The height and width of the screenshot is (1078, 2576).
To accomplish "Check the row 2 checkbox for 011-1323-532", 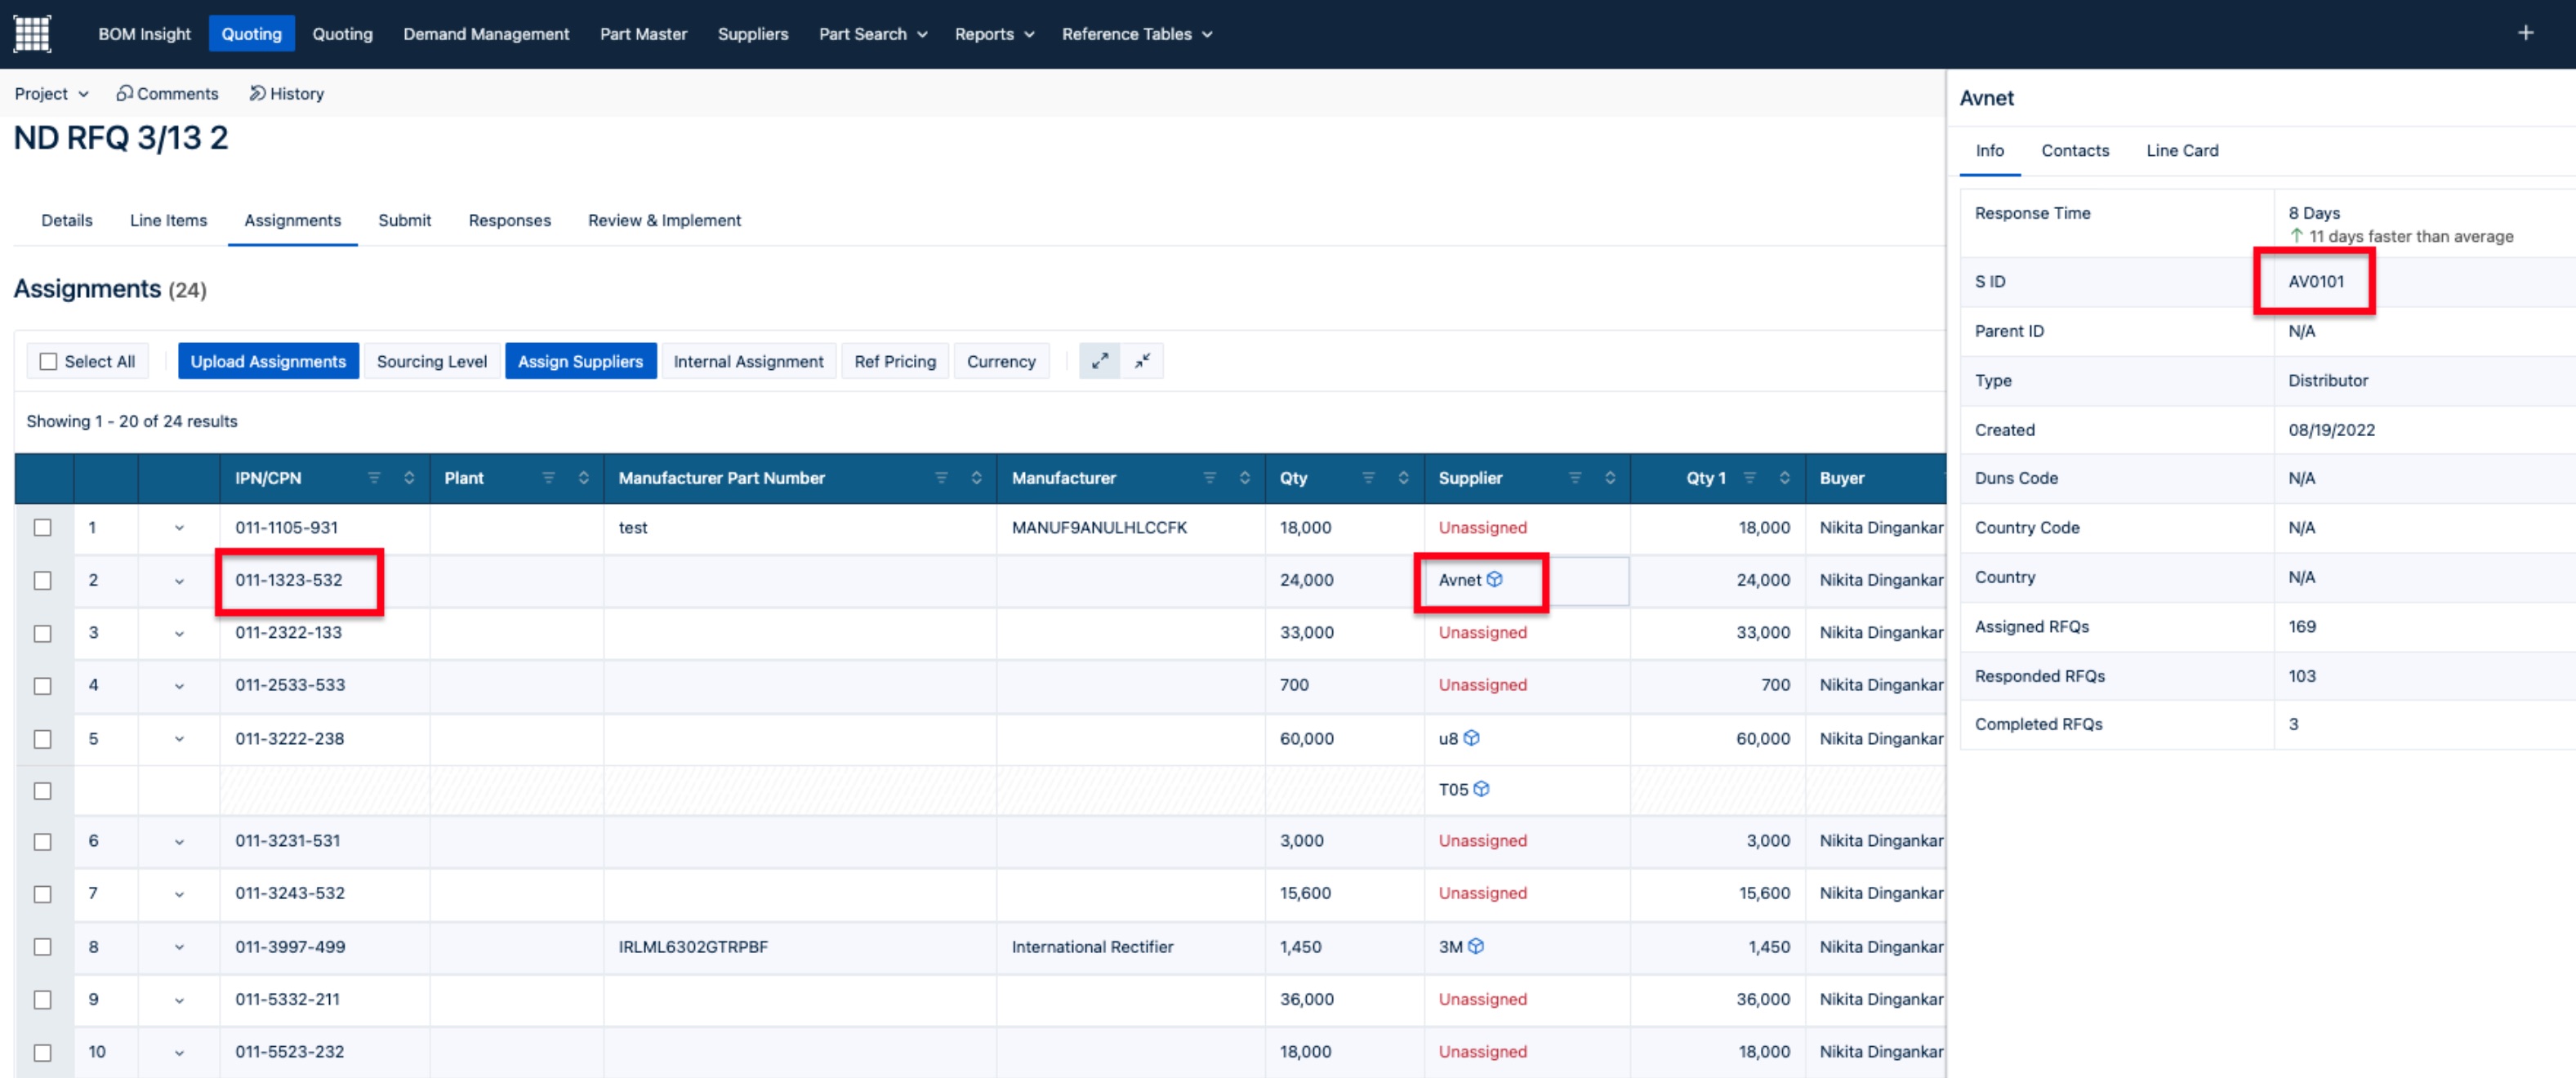I will coord(42,580).
